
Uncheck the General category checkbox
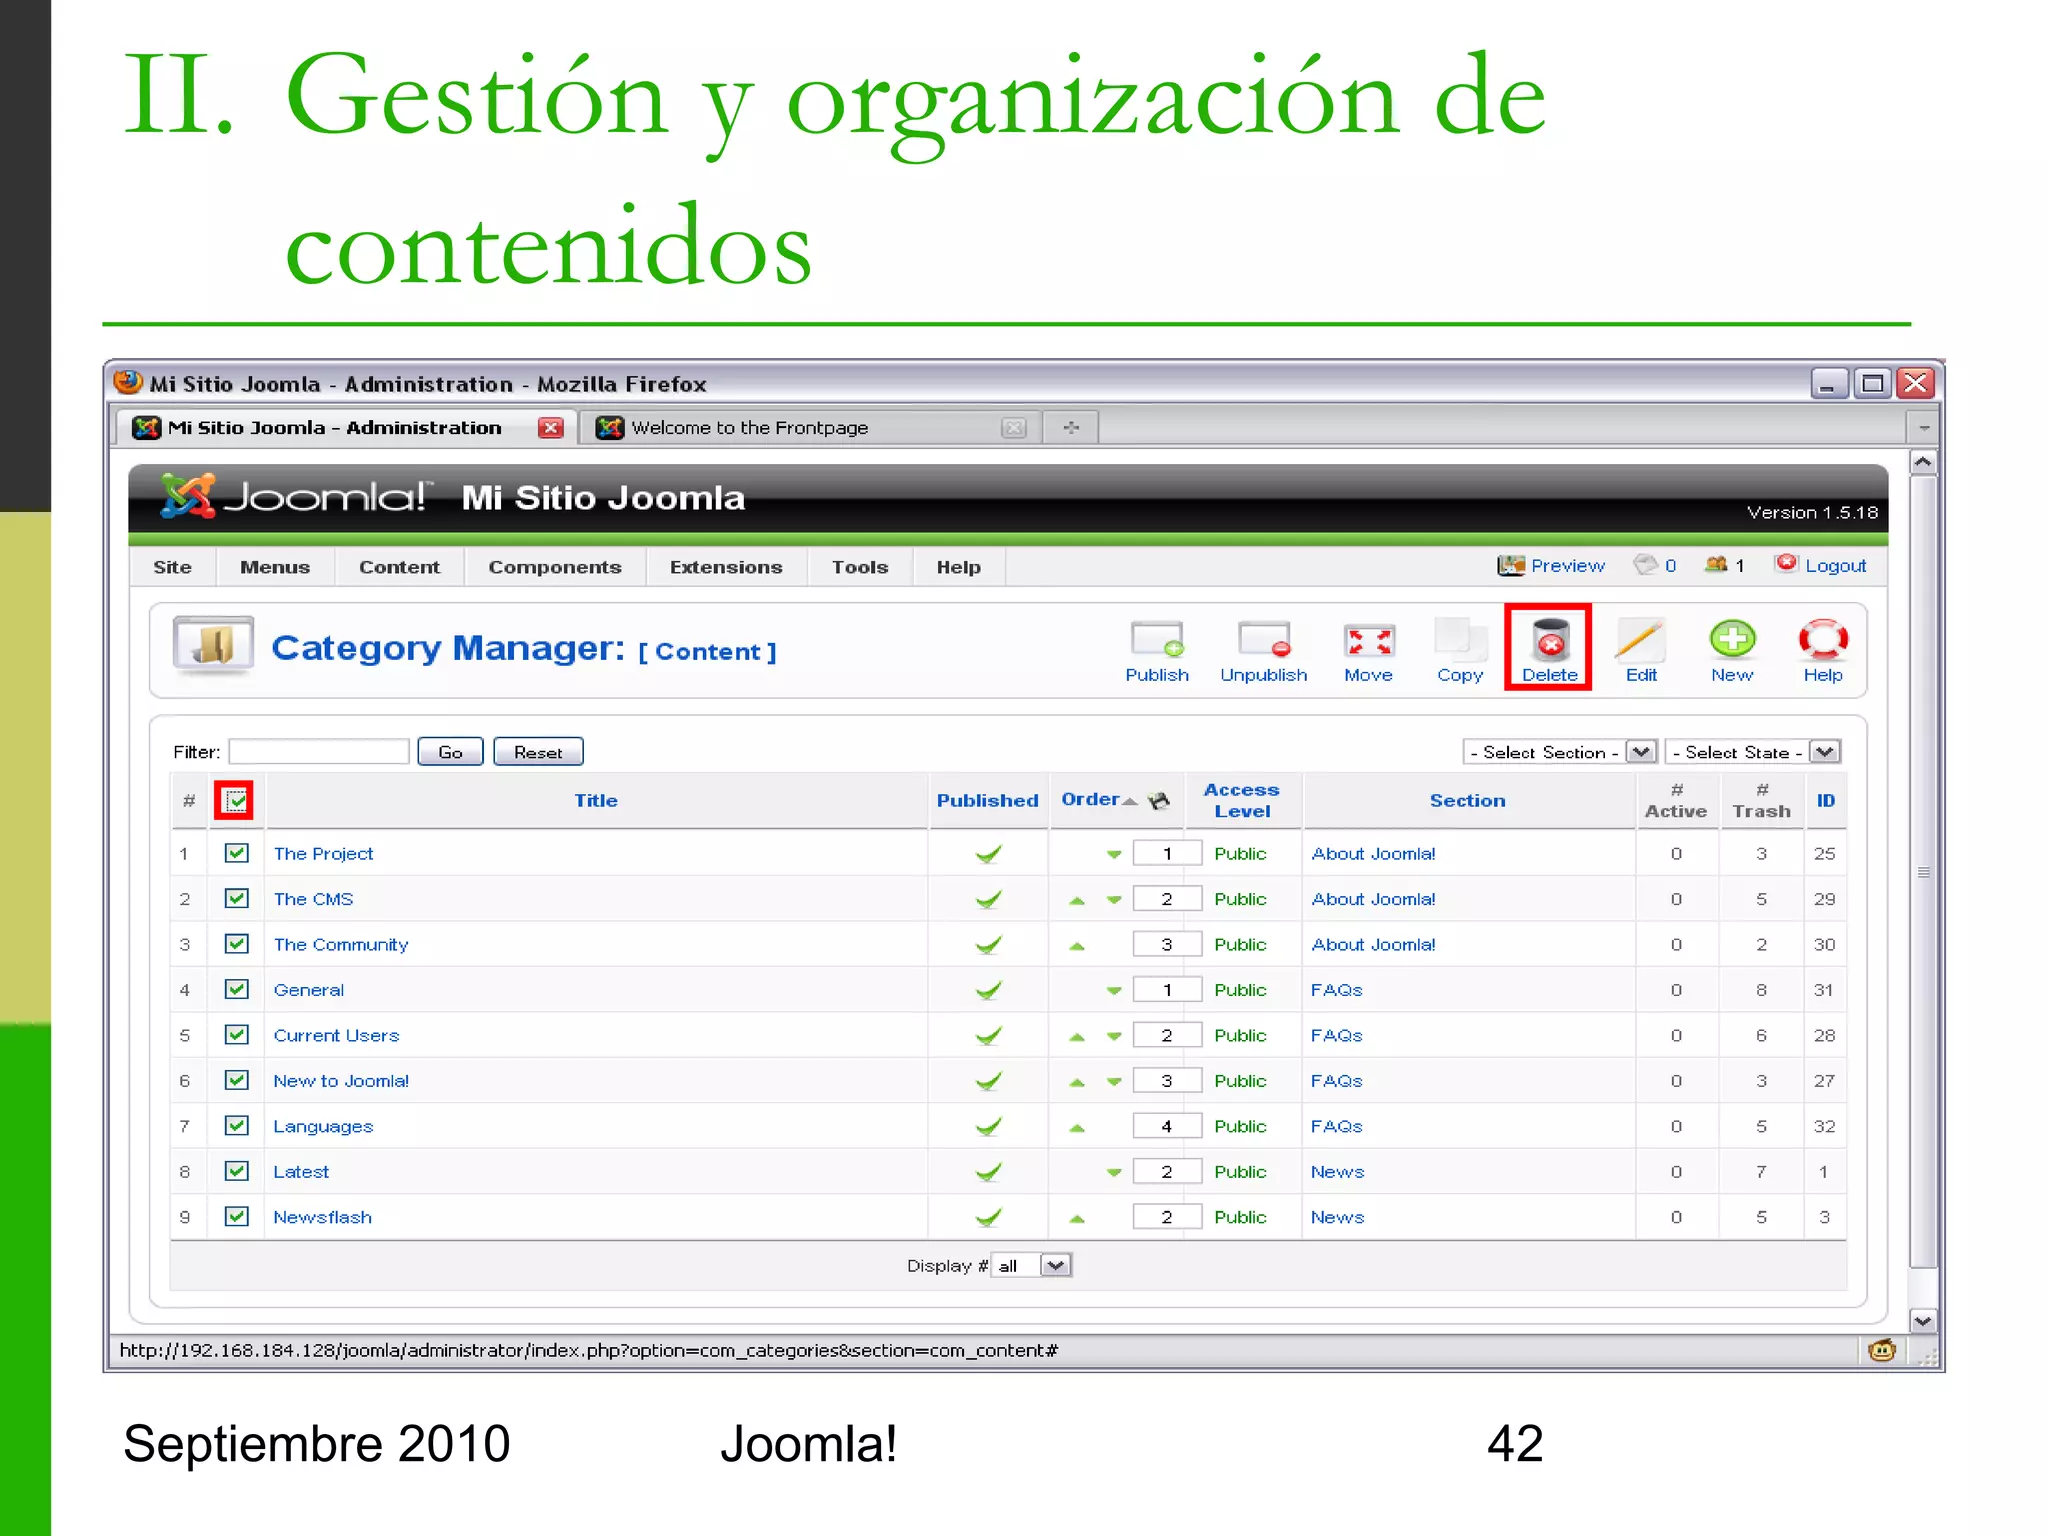click(x=236, y=989)
